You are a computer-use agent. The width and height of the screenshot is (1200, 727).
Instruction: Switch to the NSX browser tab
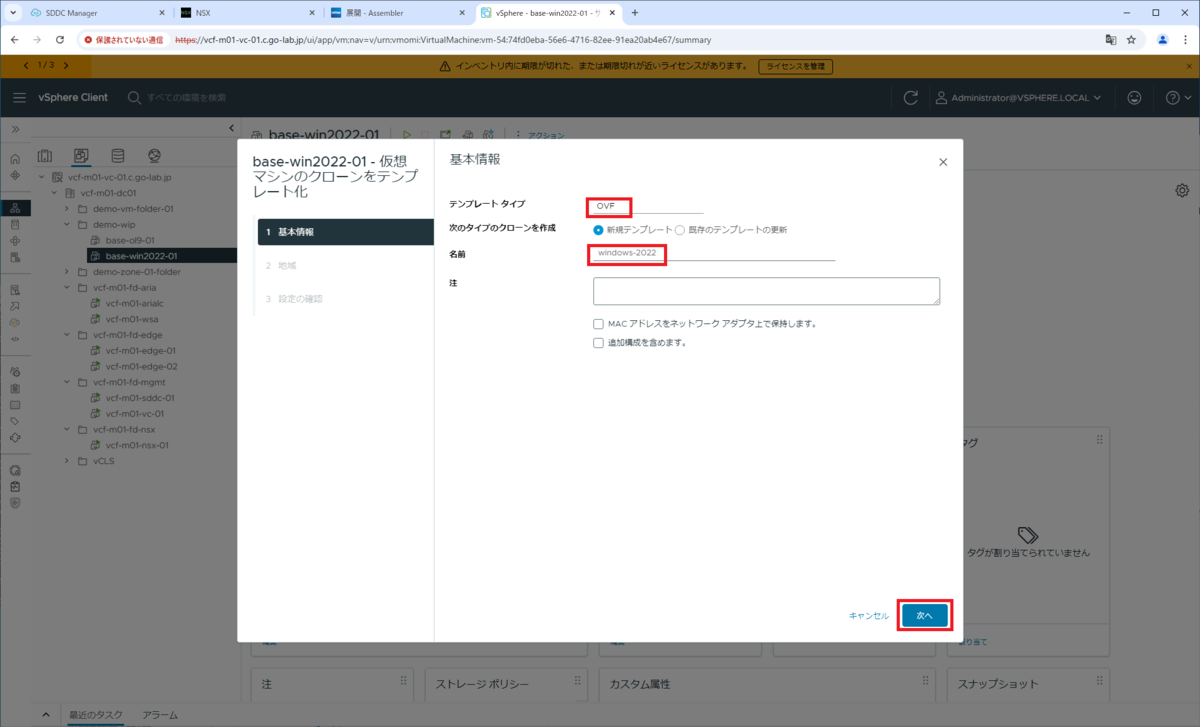[247, 13]
